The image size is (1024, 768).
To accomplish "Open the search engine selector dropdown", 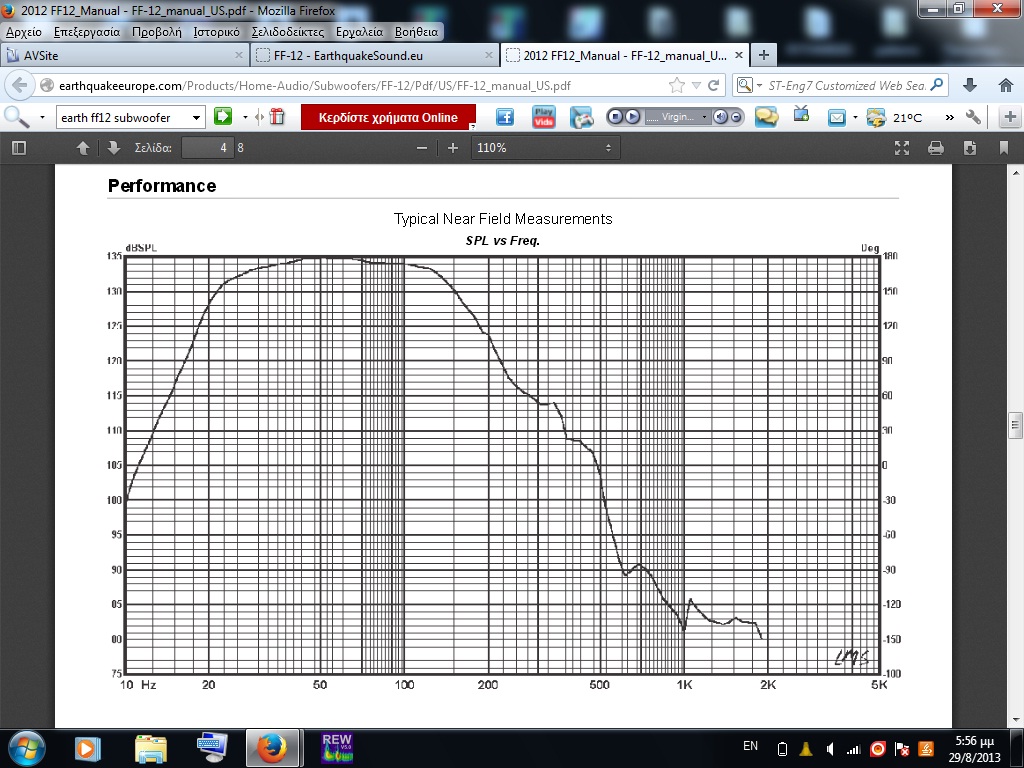I will (747, 85).
